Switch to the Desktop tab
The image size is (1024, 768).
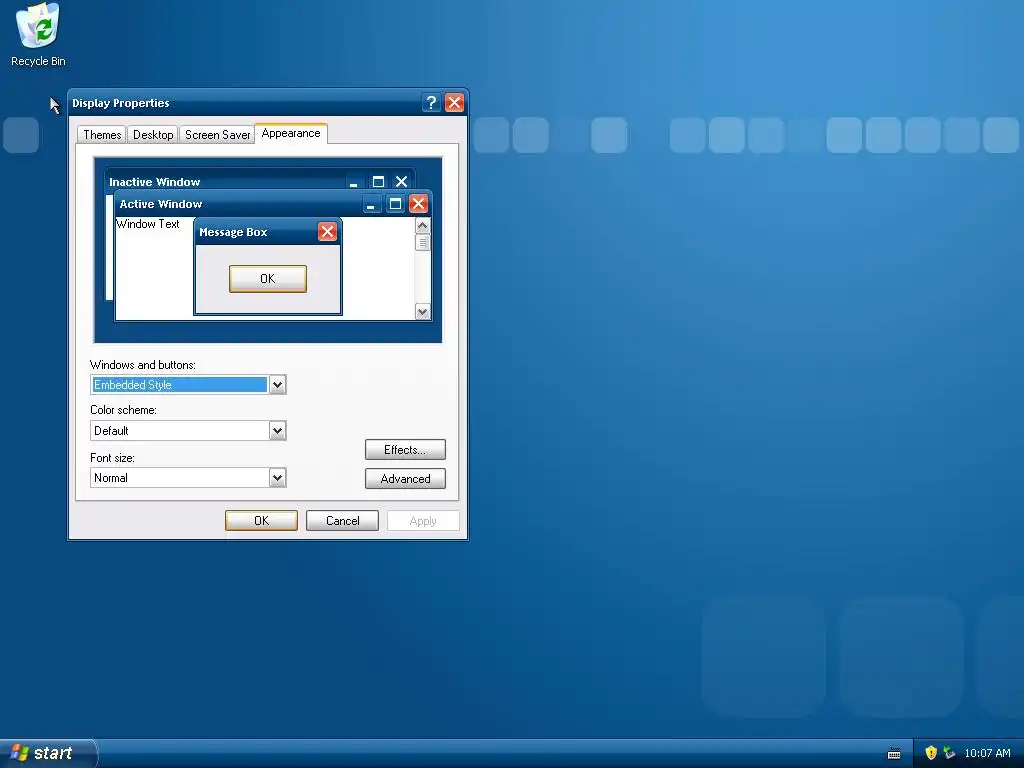point(153,135)
